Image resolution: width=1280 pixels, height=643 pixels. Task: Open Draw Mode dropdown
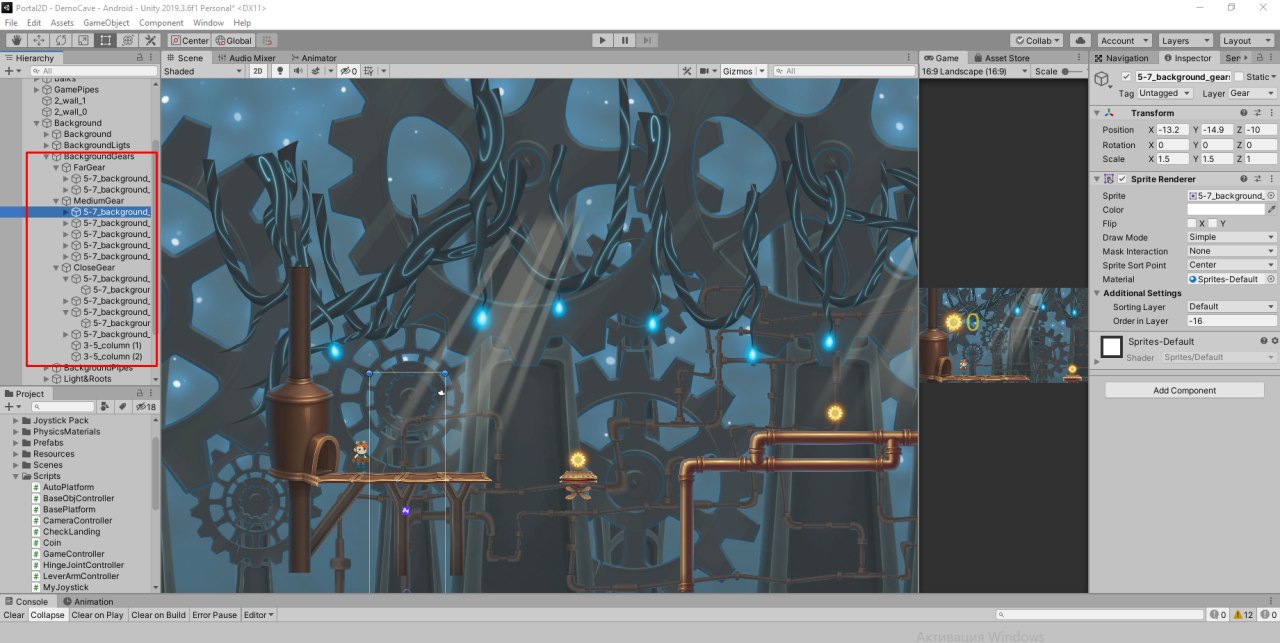click(1232, 237)
